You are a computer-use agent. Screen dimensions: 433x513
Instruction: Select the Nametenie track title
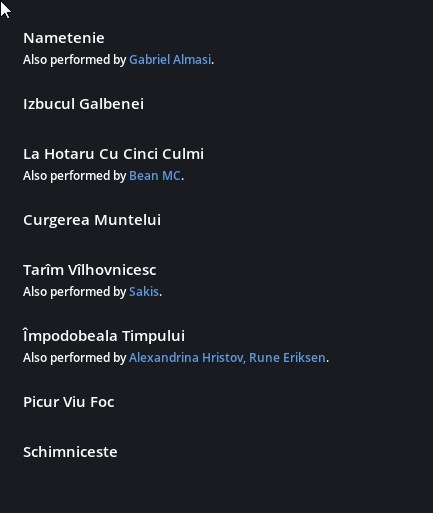(x=64, y=38)
